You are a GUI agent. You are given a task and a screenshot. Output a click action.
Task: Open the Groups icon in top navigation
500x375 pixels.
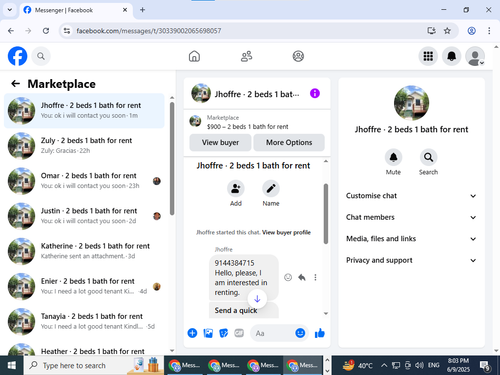298,56
